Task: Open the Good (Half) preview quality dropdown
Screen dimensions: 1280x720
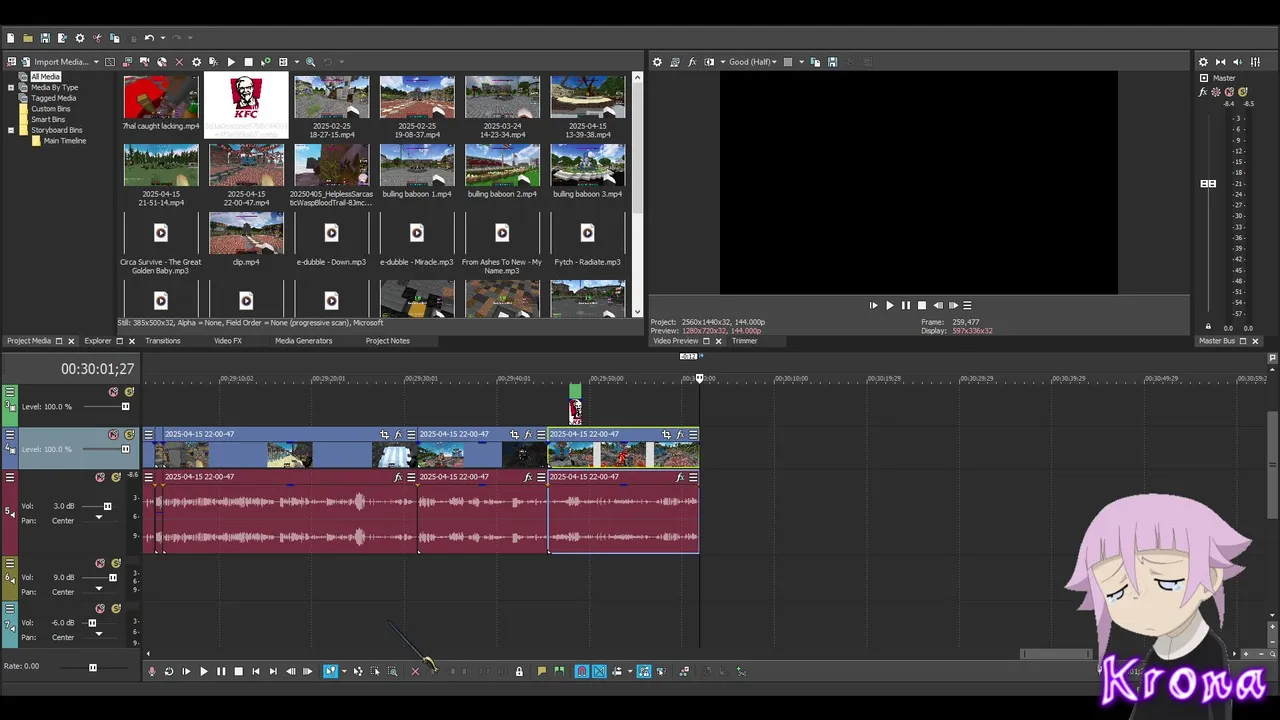Action: coord(753,62)
